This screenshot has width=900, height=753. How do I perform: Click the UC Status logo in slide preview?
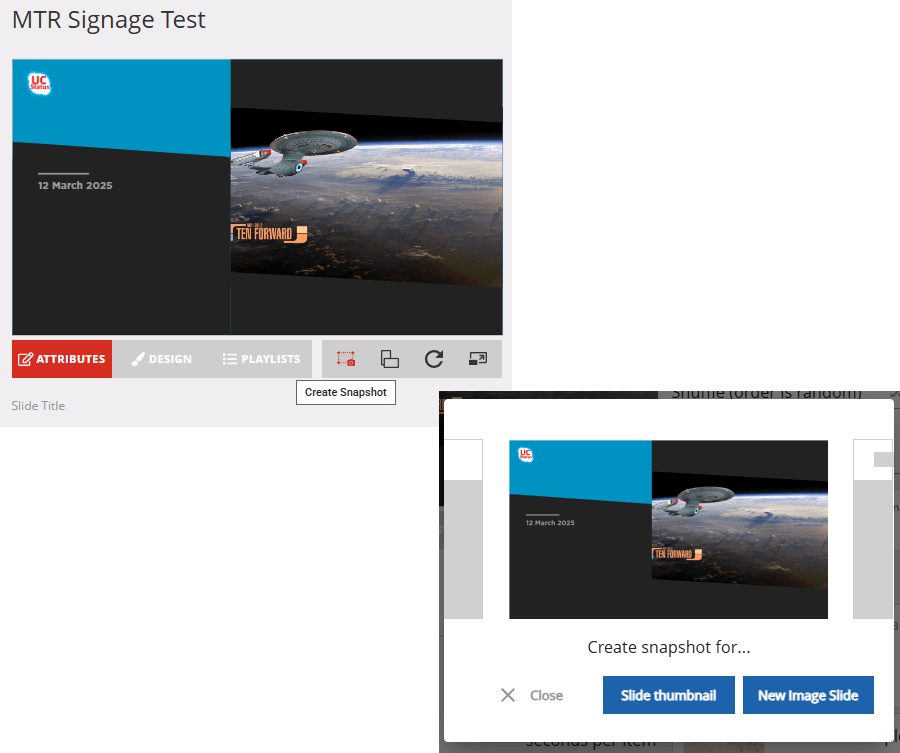pos(40,85)
